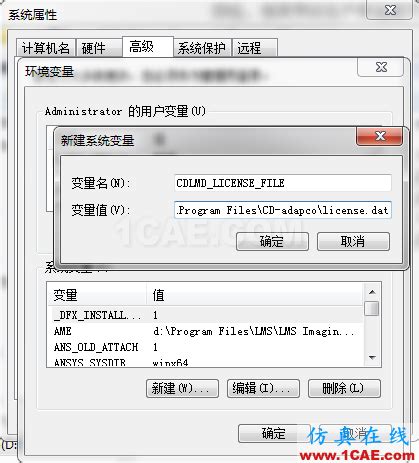The image size is (419, 463).
Task: Select the ANS_OLD_ATTACH variable row
Action: [206, 347]
